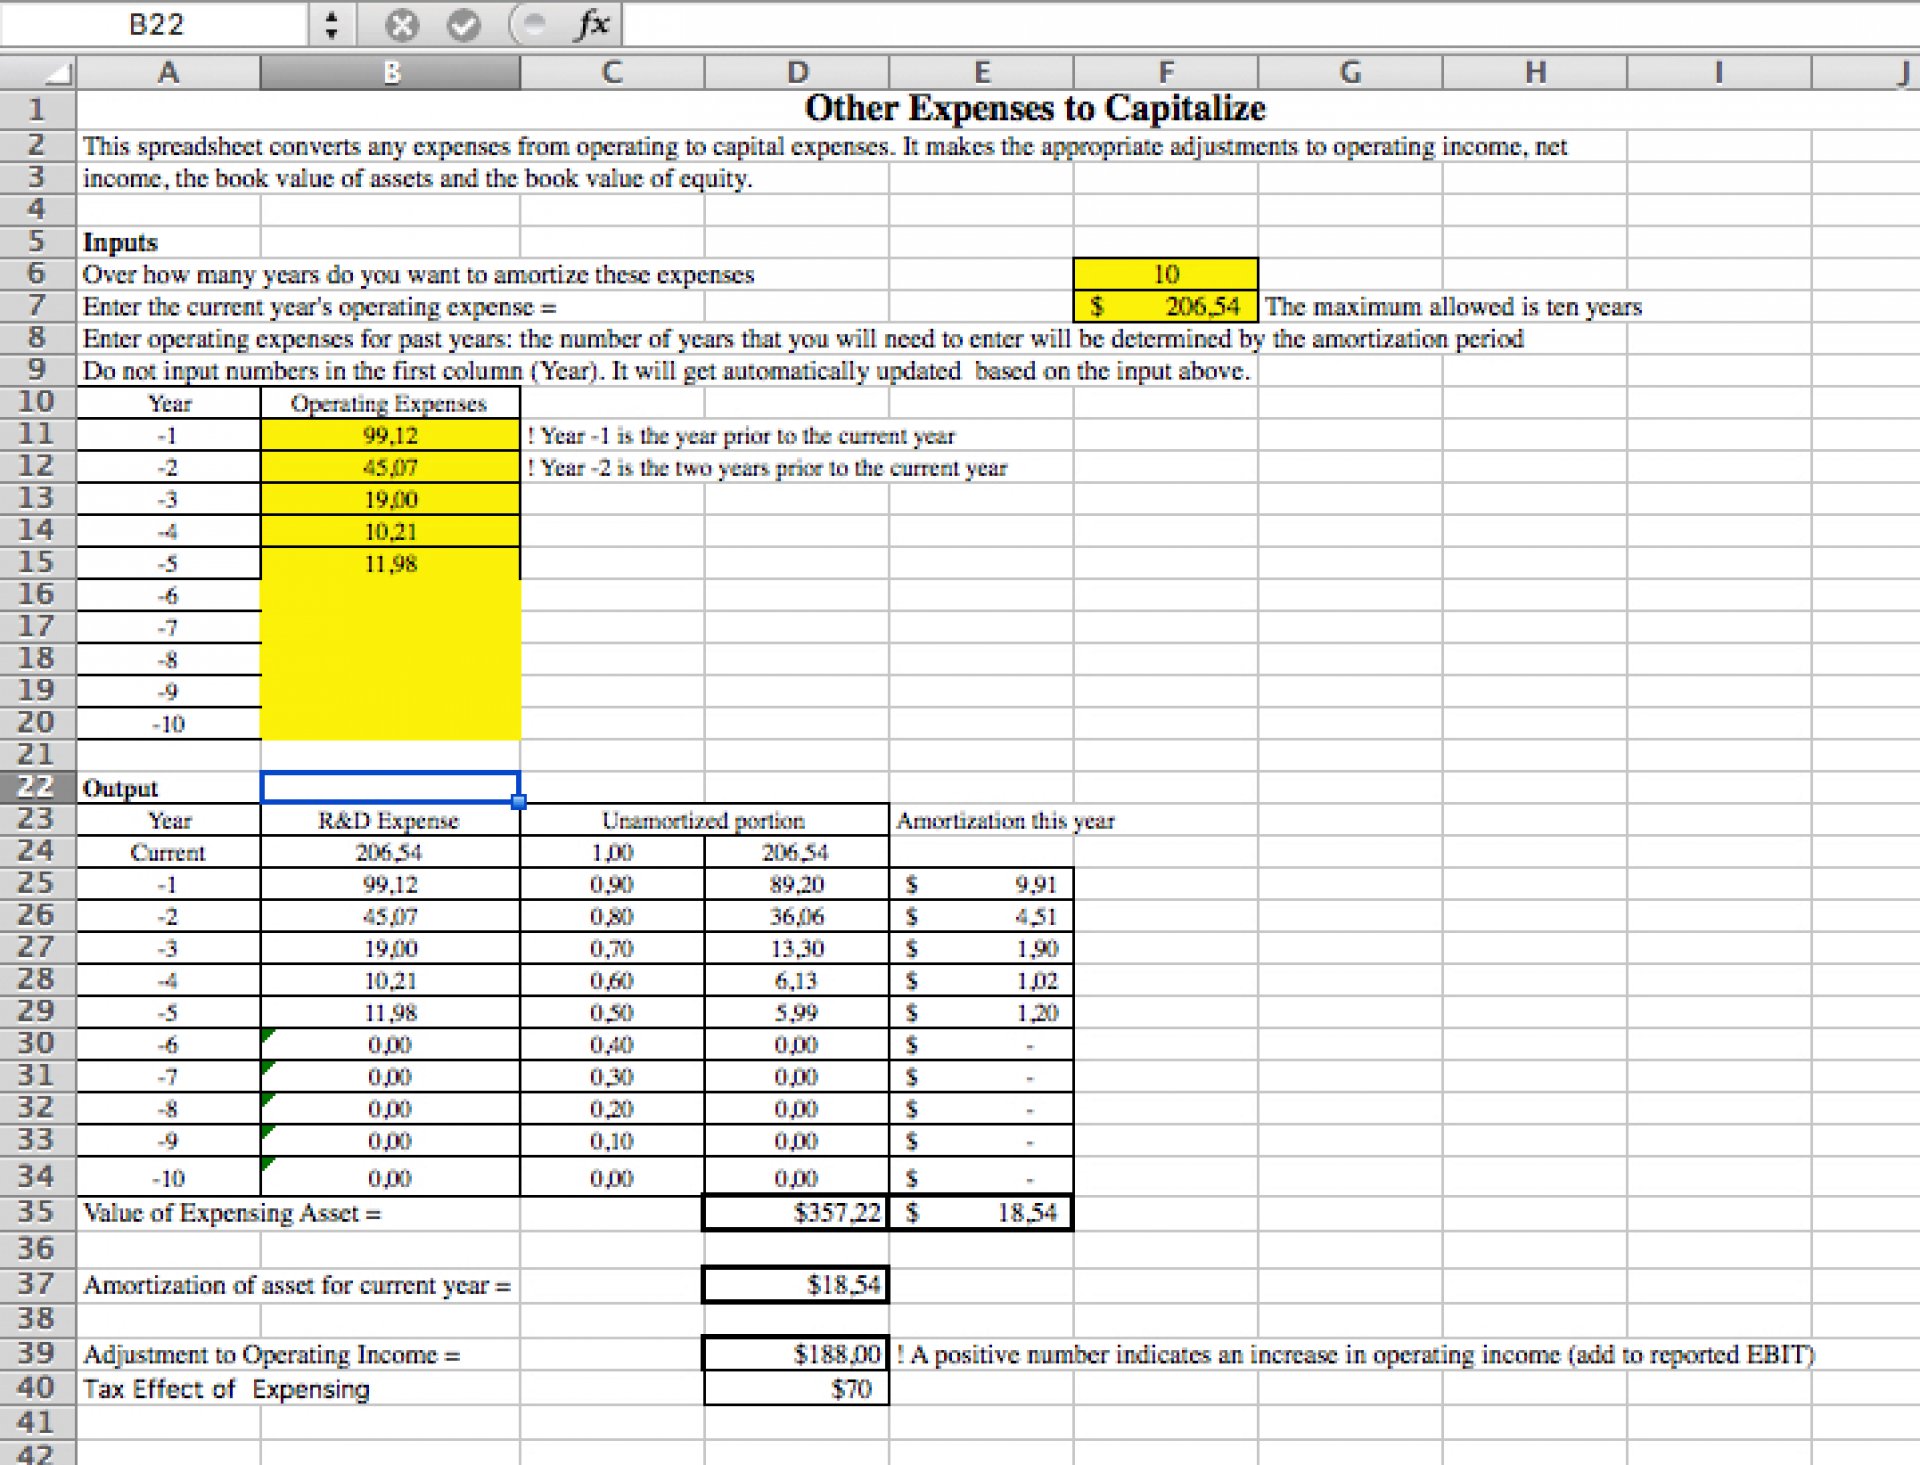Viewport: 1920px width, 1465px height.
Task: Click the cancel entry X icon in formula bar
Action: 402,25
